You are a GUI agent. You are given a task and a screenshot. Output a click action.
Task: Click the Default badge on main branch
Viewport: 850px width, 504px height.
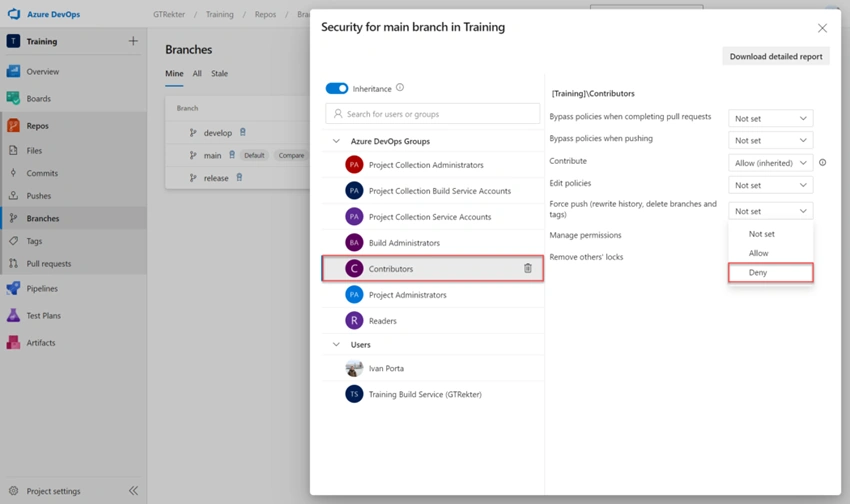[x=254, y=156]
